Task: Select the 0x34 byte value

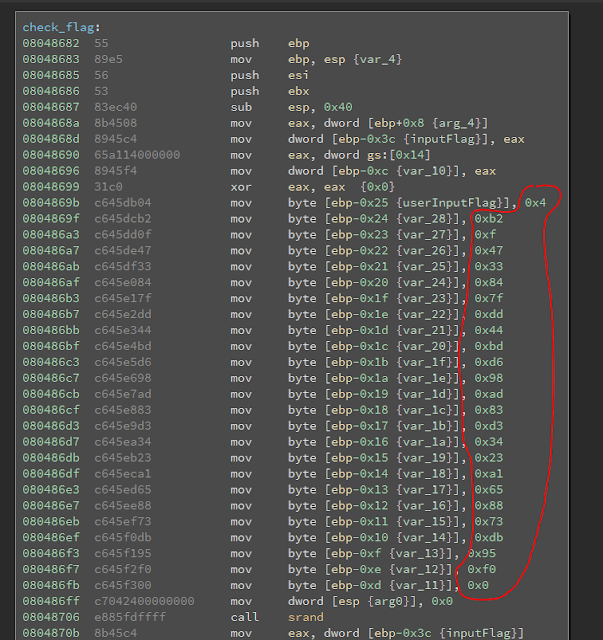Action: [x=489, y=442]
